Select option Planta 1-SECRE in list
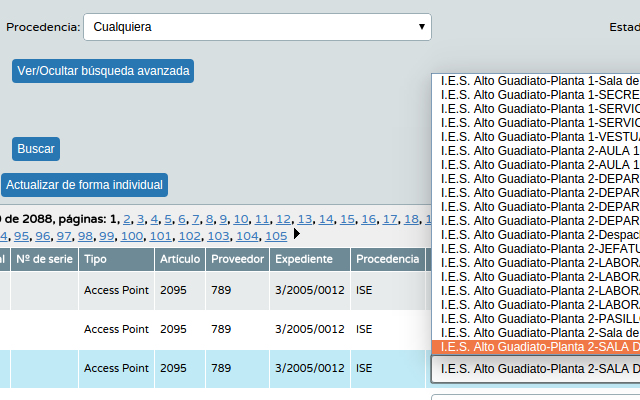This screenshot has height=400, width=640. point(536,95)
